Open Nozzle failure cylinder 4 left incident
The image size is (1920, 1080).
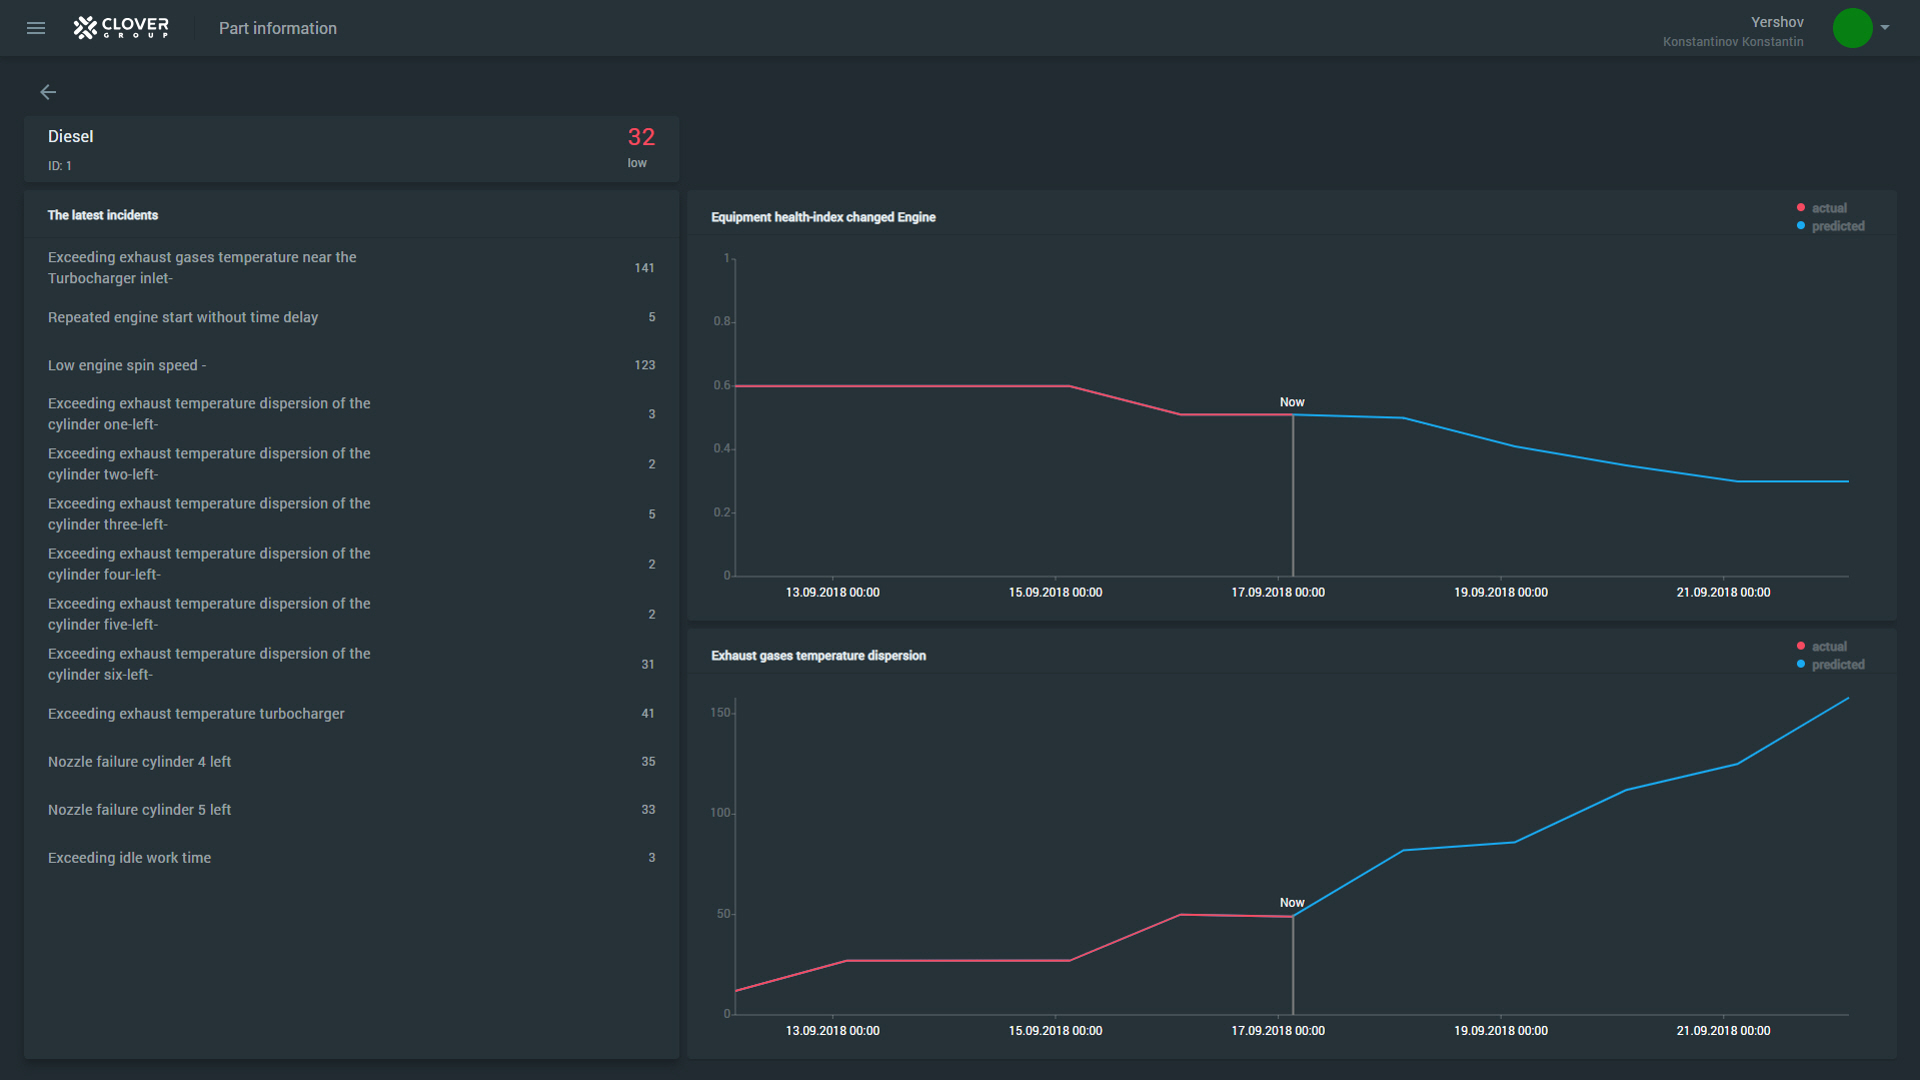pyautogui.click(x=140, y=762)
